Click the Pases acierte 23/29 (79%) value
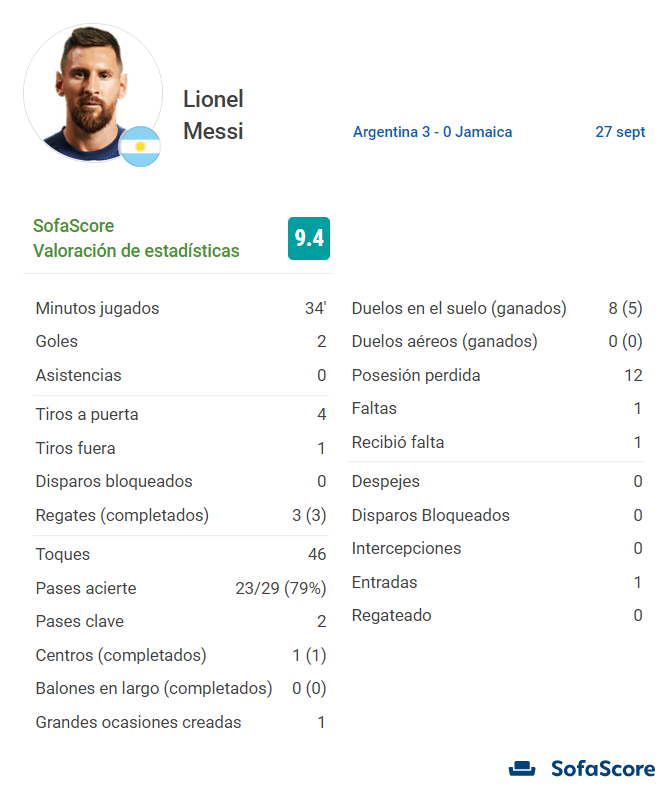The image size is (671, 787). [281, 588]
